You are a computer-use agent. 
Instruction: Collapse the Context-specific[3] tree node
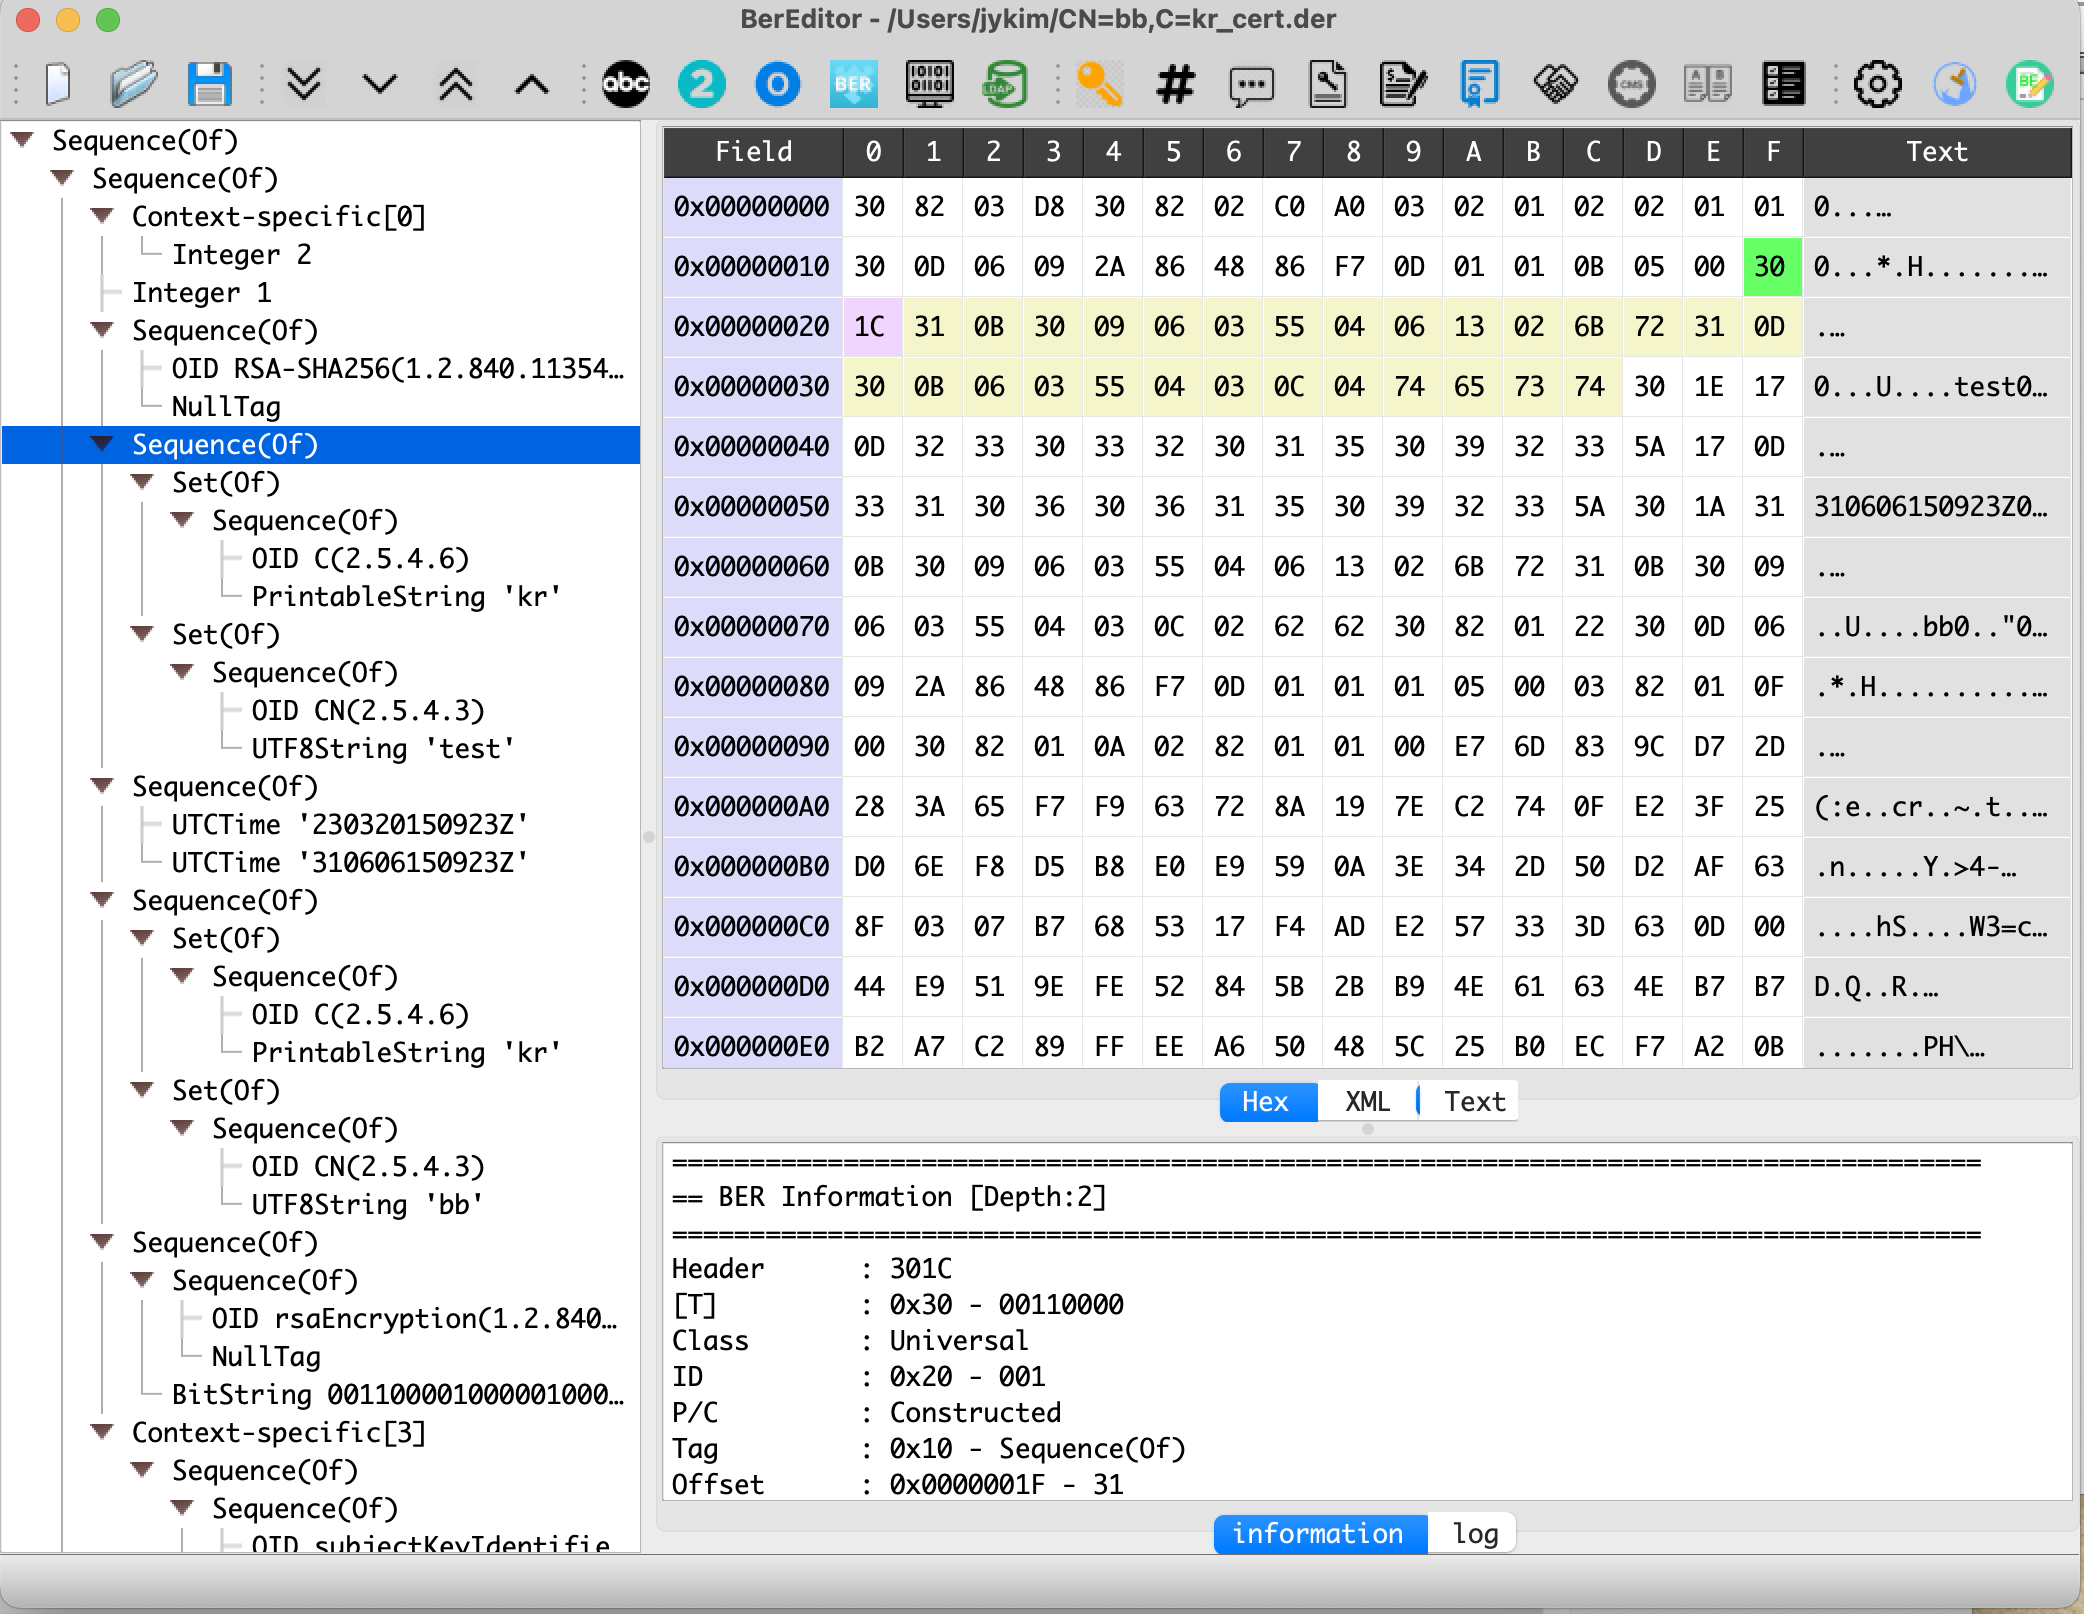(x=102, y=1432)
